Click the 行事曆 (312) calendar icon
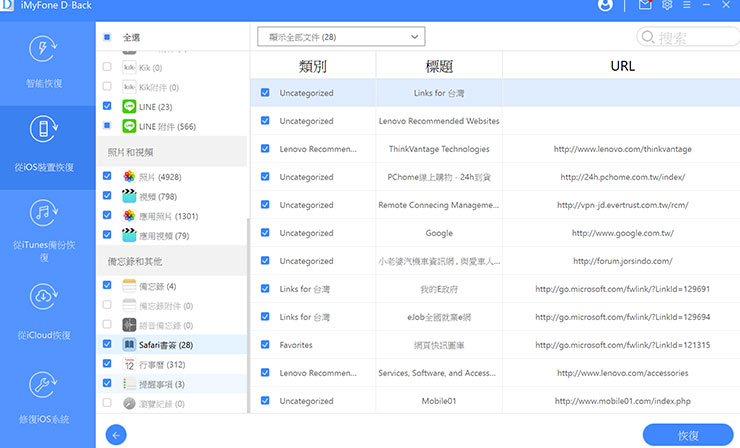The width and height of the screenshot is (740, 448). tap(129, 364)
